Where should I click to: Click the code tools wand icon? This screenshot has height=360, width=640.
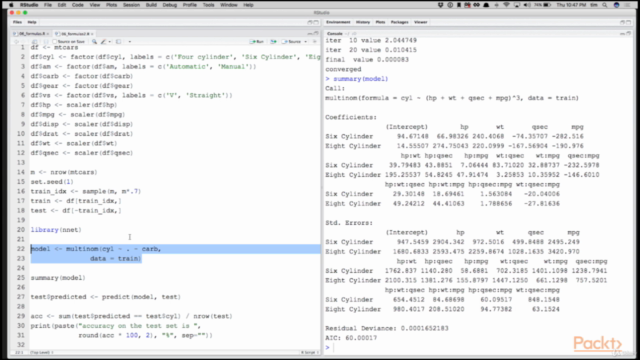coord(103,42)
